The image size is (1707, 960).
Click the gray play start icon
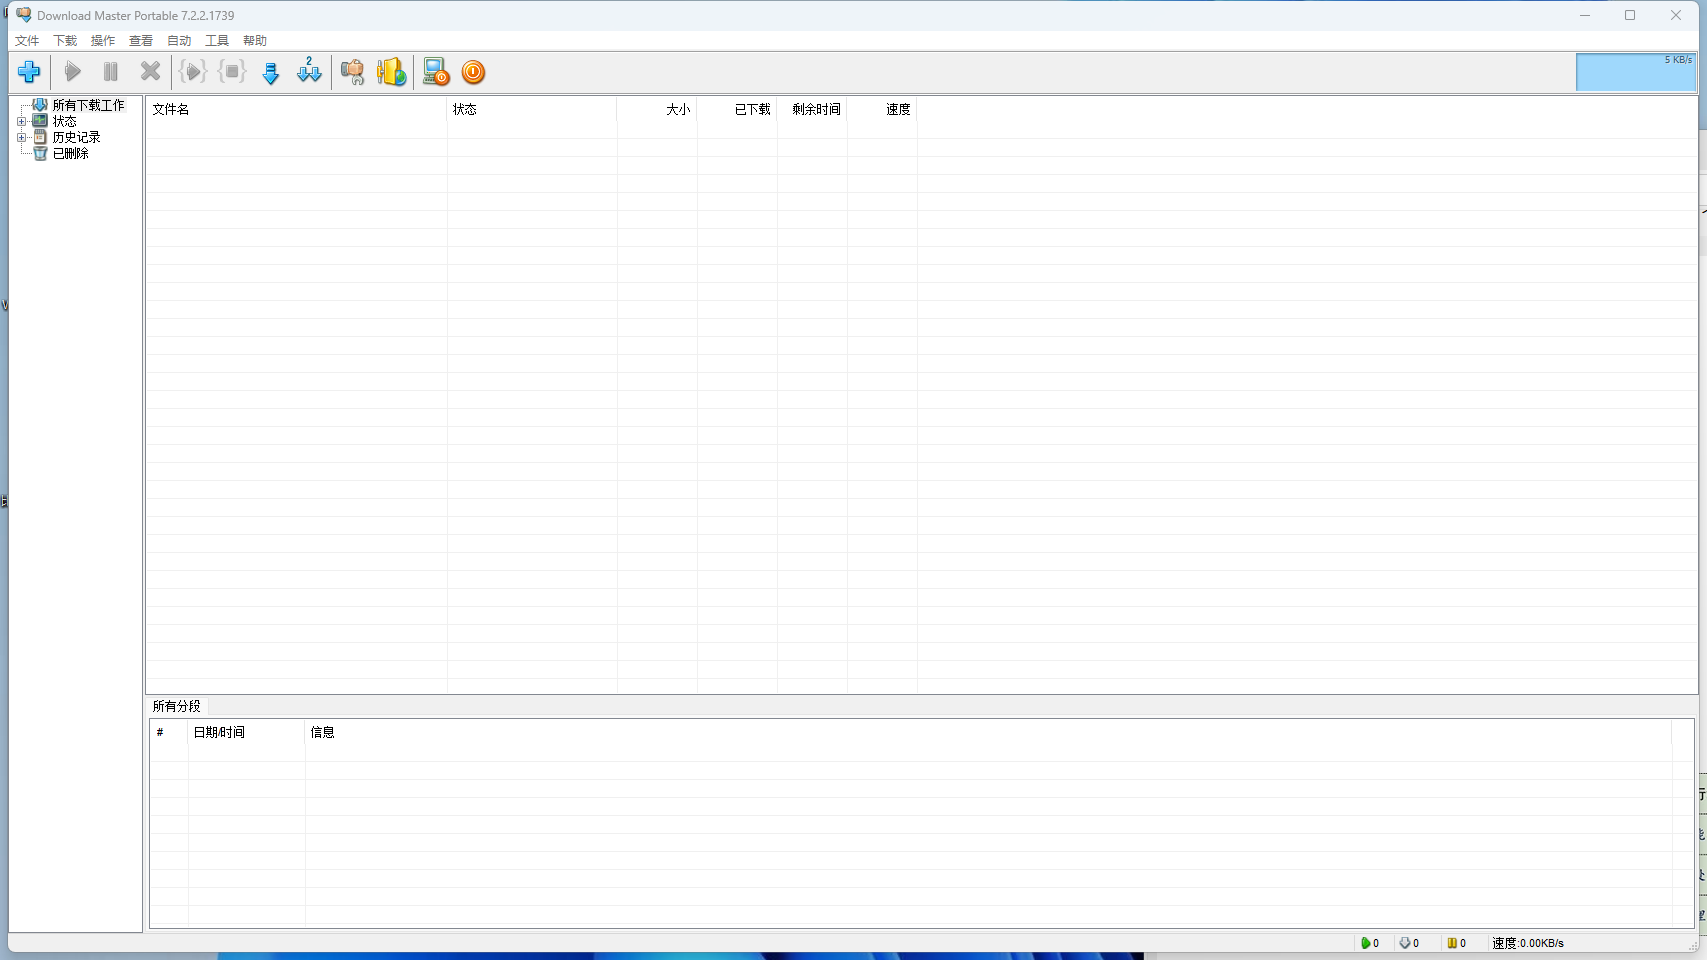tap(72, 72)
